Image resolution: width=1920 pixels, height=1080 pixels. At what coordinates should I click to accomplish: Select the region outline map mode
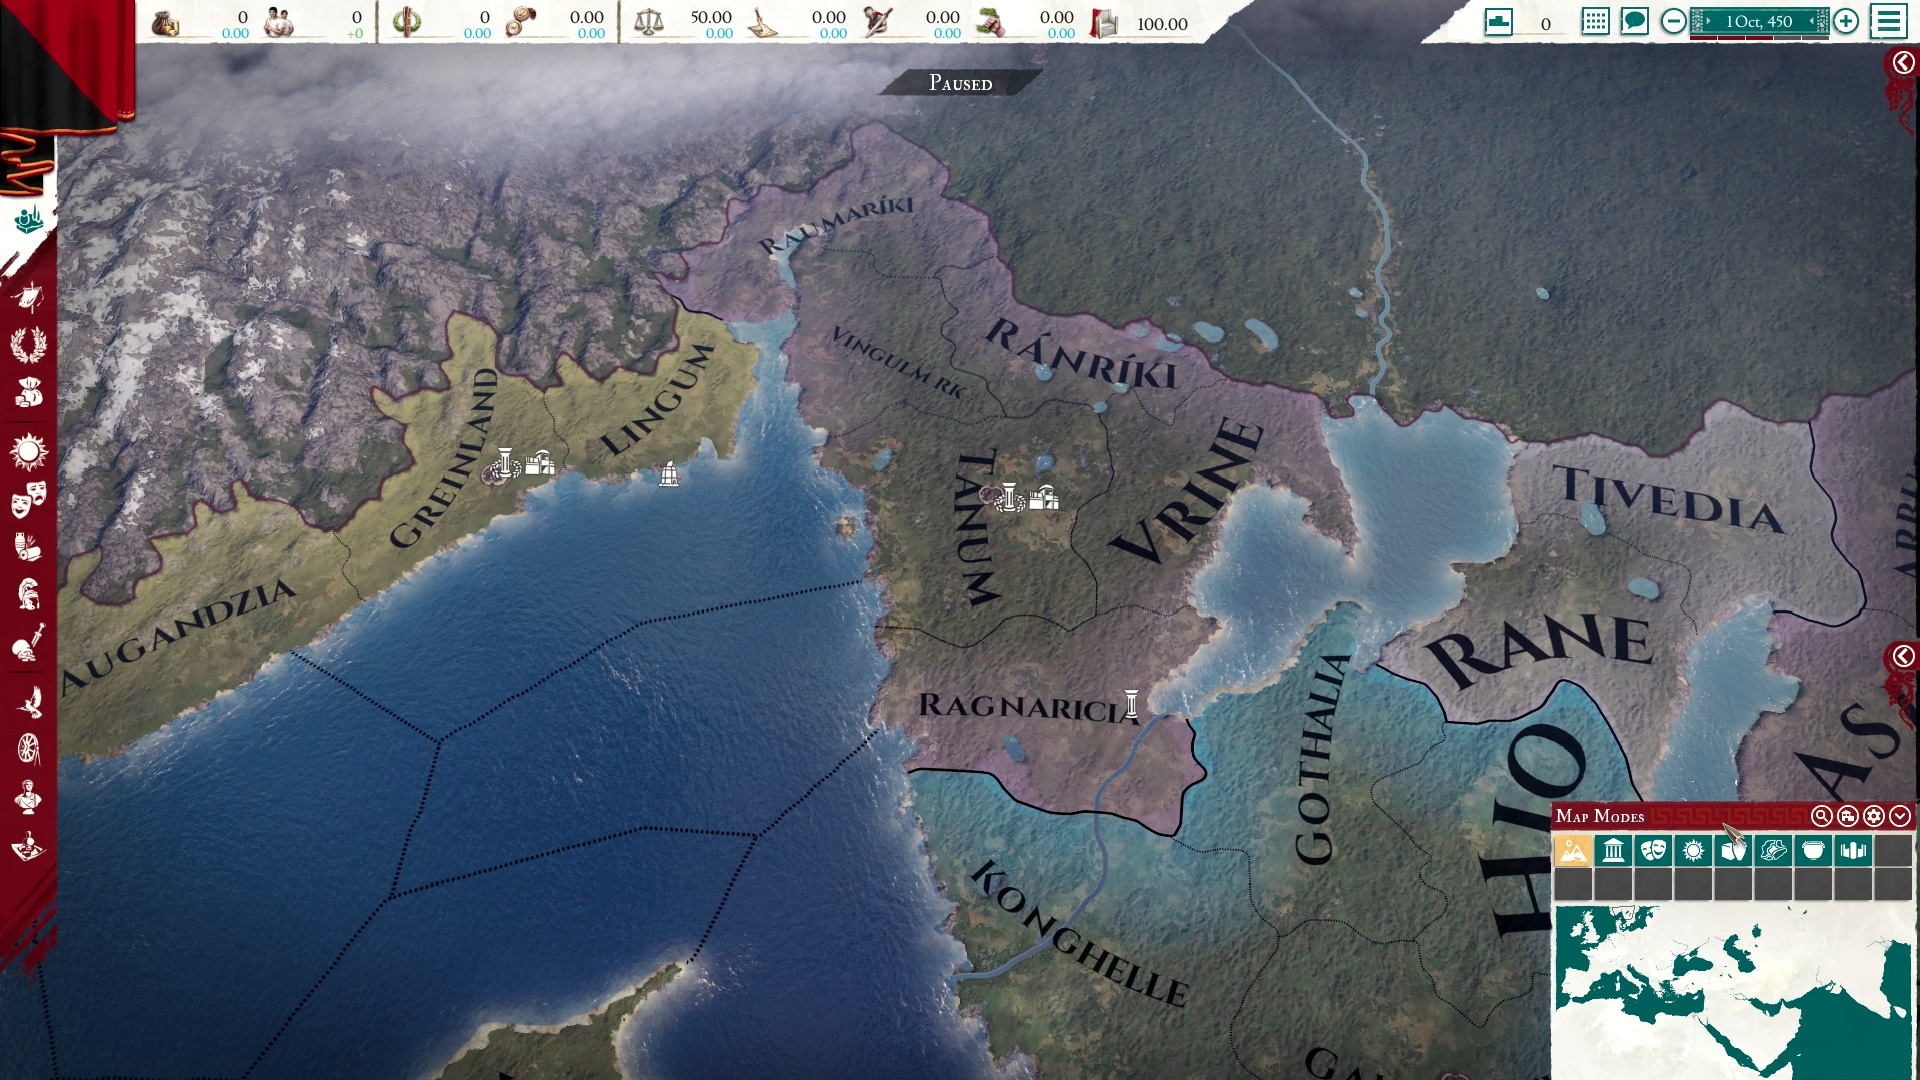click(x=1773, y=851)
